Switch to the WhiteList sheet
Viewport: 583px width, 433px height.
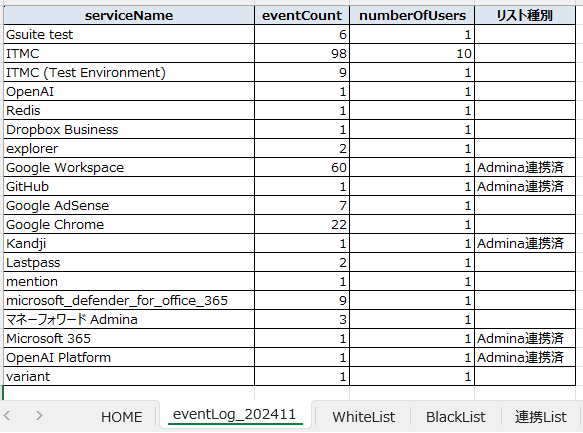point(363,417)
